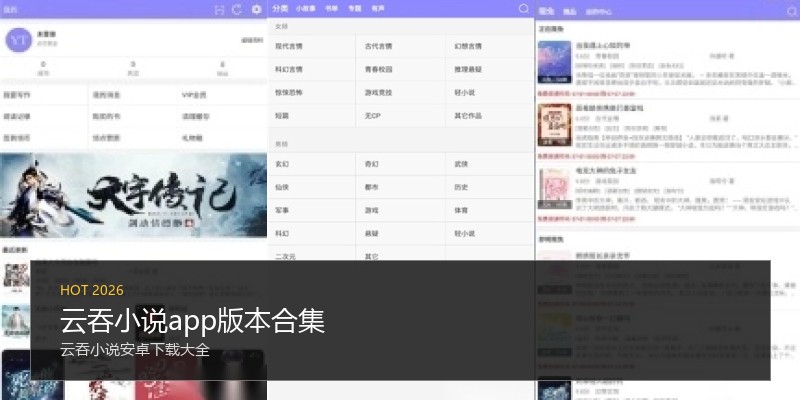Select the 古代言情 category
The height and width of the screenshot is (400, 800).
[379, 46]
